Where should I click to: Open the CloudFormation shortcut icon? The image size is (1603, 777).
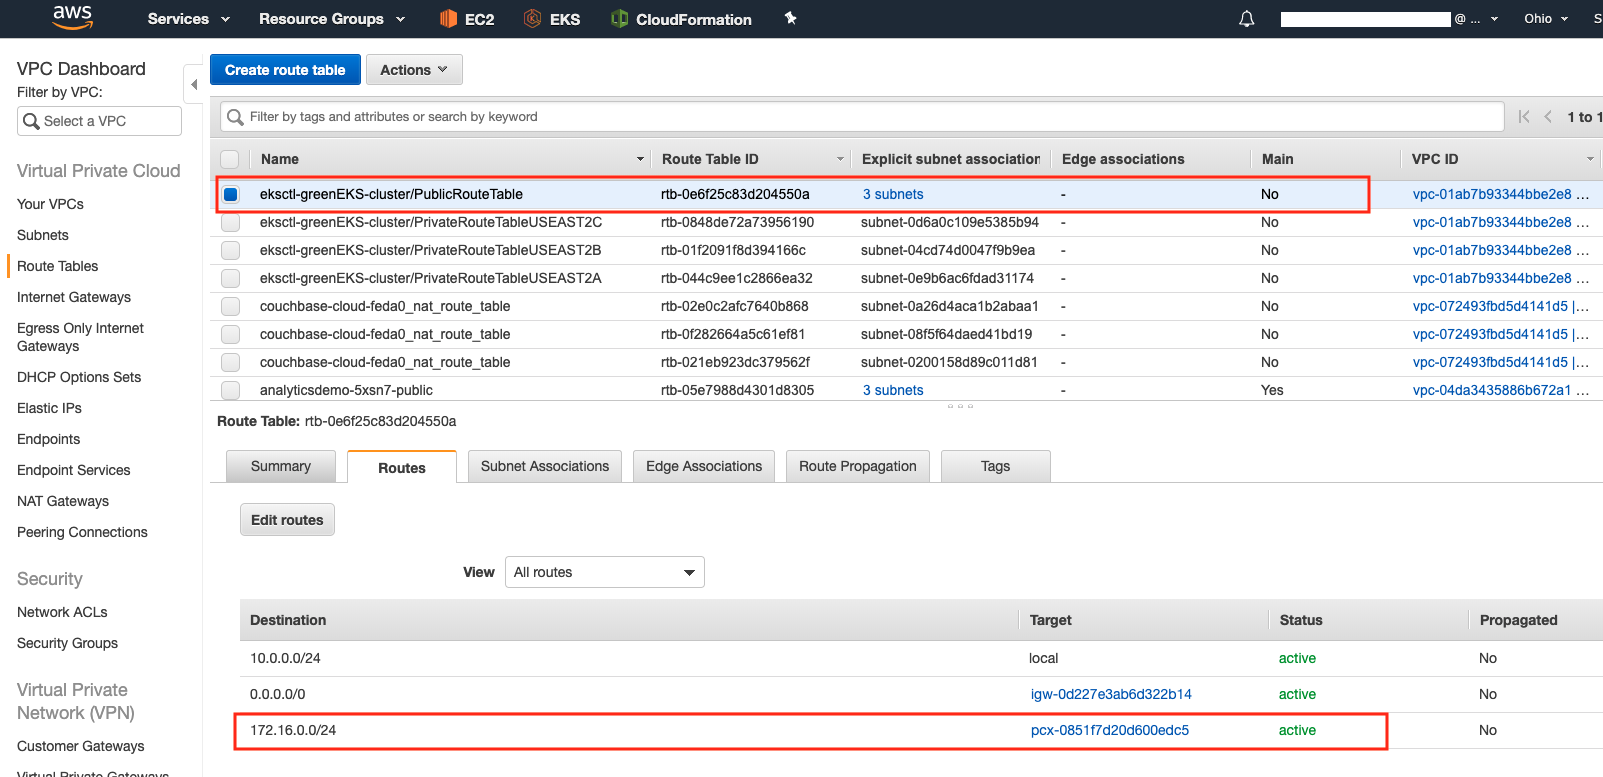(x=620, y=19)
